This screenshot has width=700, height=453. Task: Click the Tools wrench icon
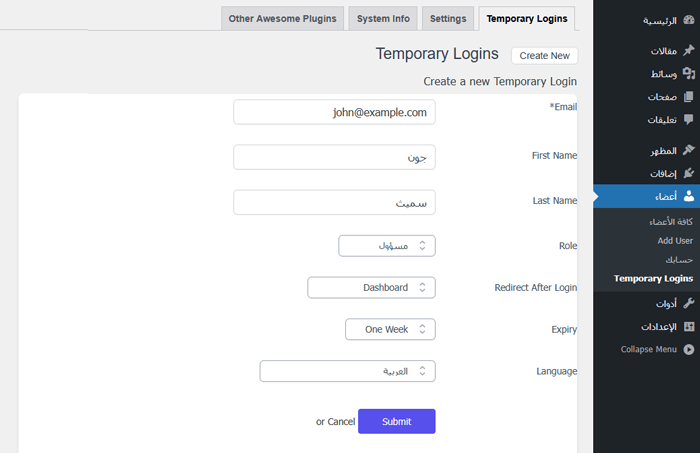[x=688, y=304]
